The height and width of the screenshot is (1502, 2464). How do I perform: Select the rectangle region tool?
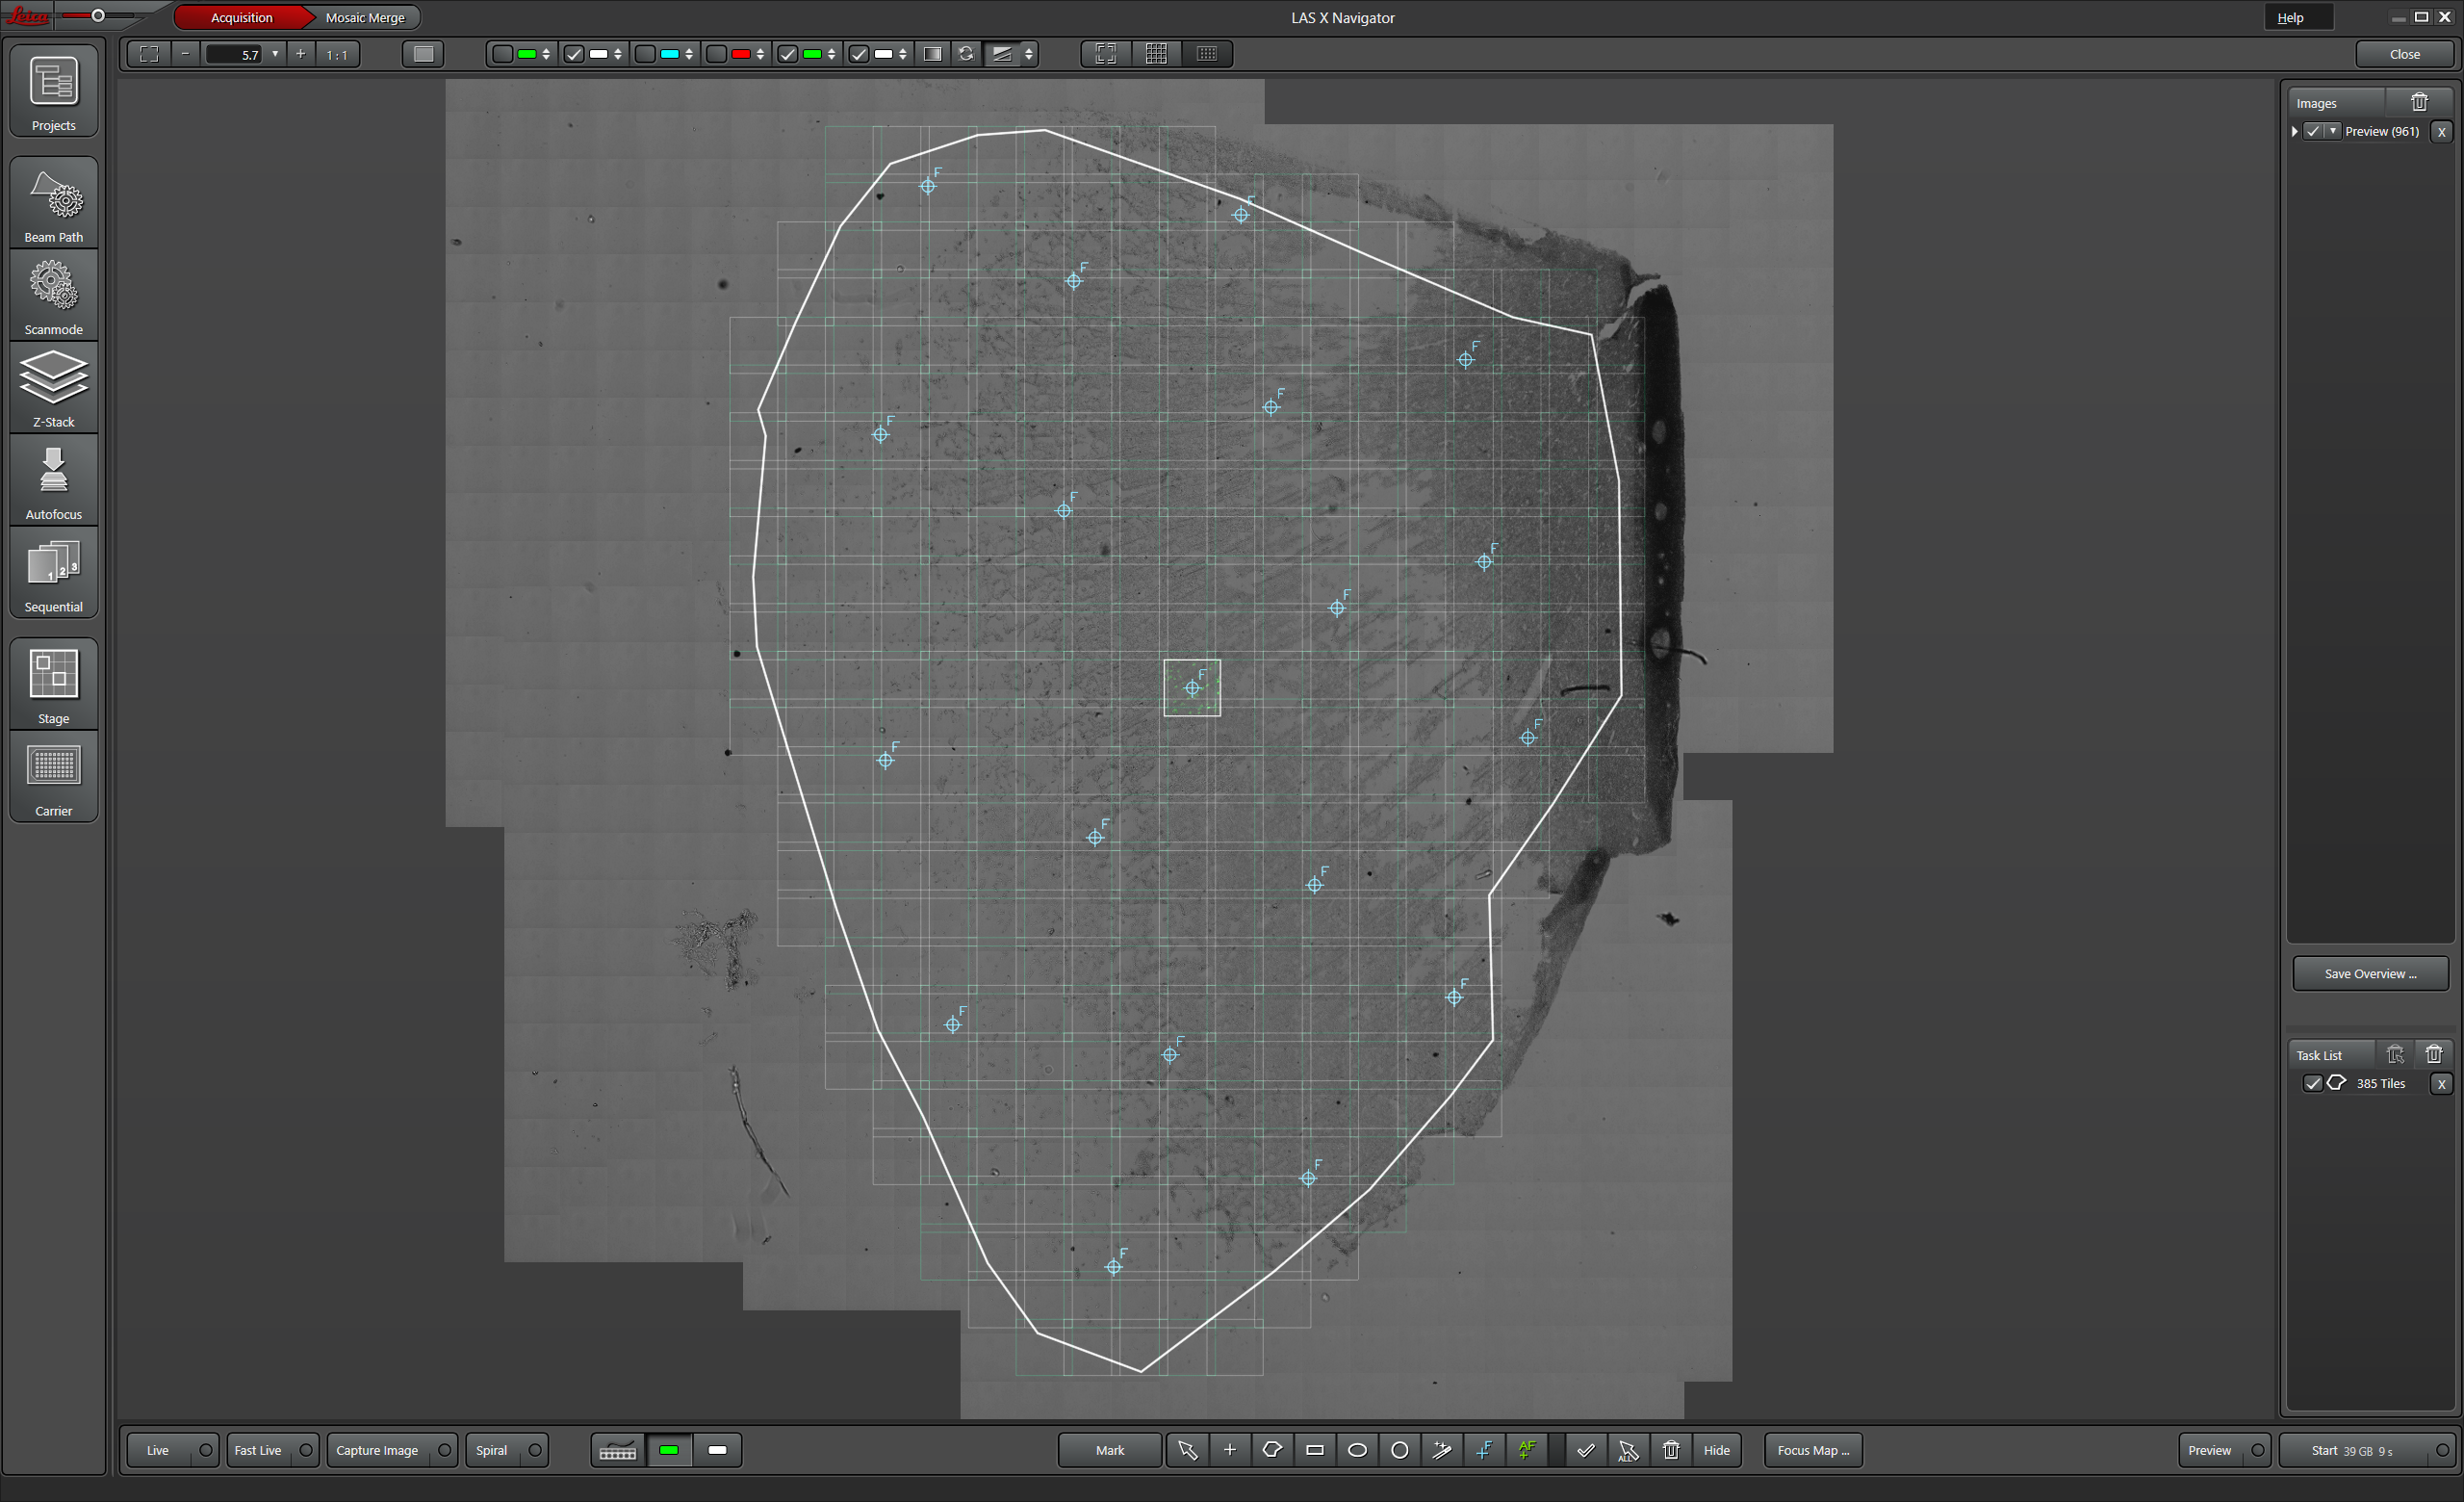coord(1315,1450)
